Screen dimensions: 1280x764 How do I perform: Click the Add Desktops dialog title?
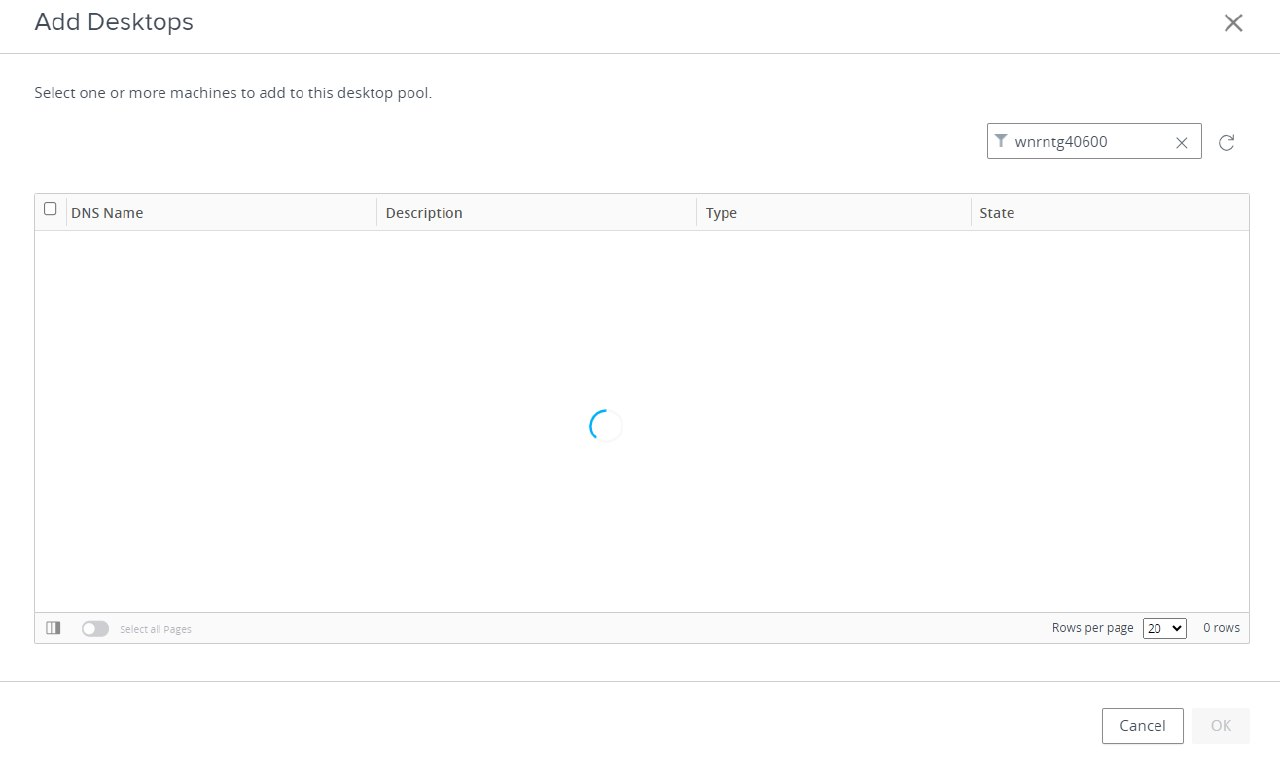[x=114, y=22]
